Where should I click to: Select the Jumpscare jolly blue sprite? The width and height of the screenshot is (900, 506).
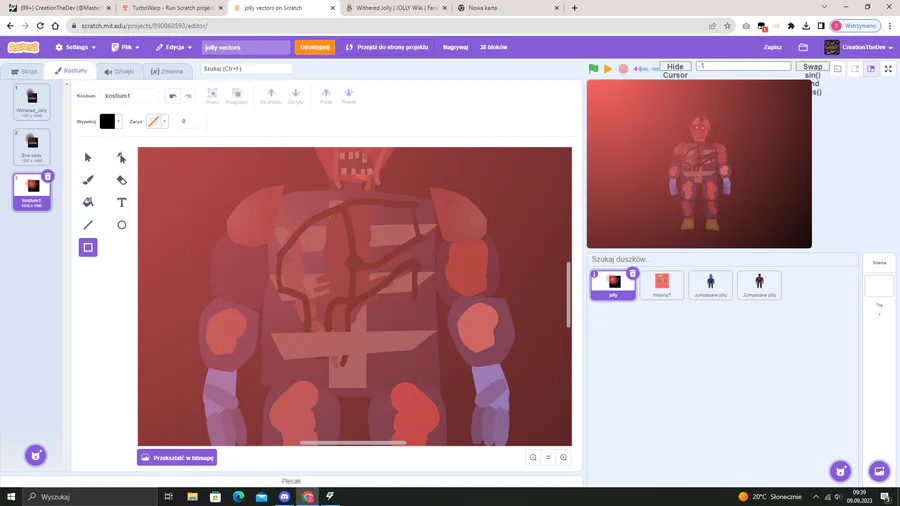tap(711, 285)
